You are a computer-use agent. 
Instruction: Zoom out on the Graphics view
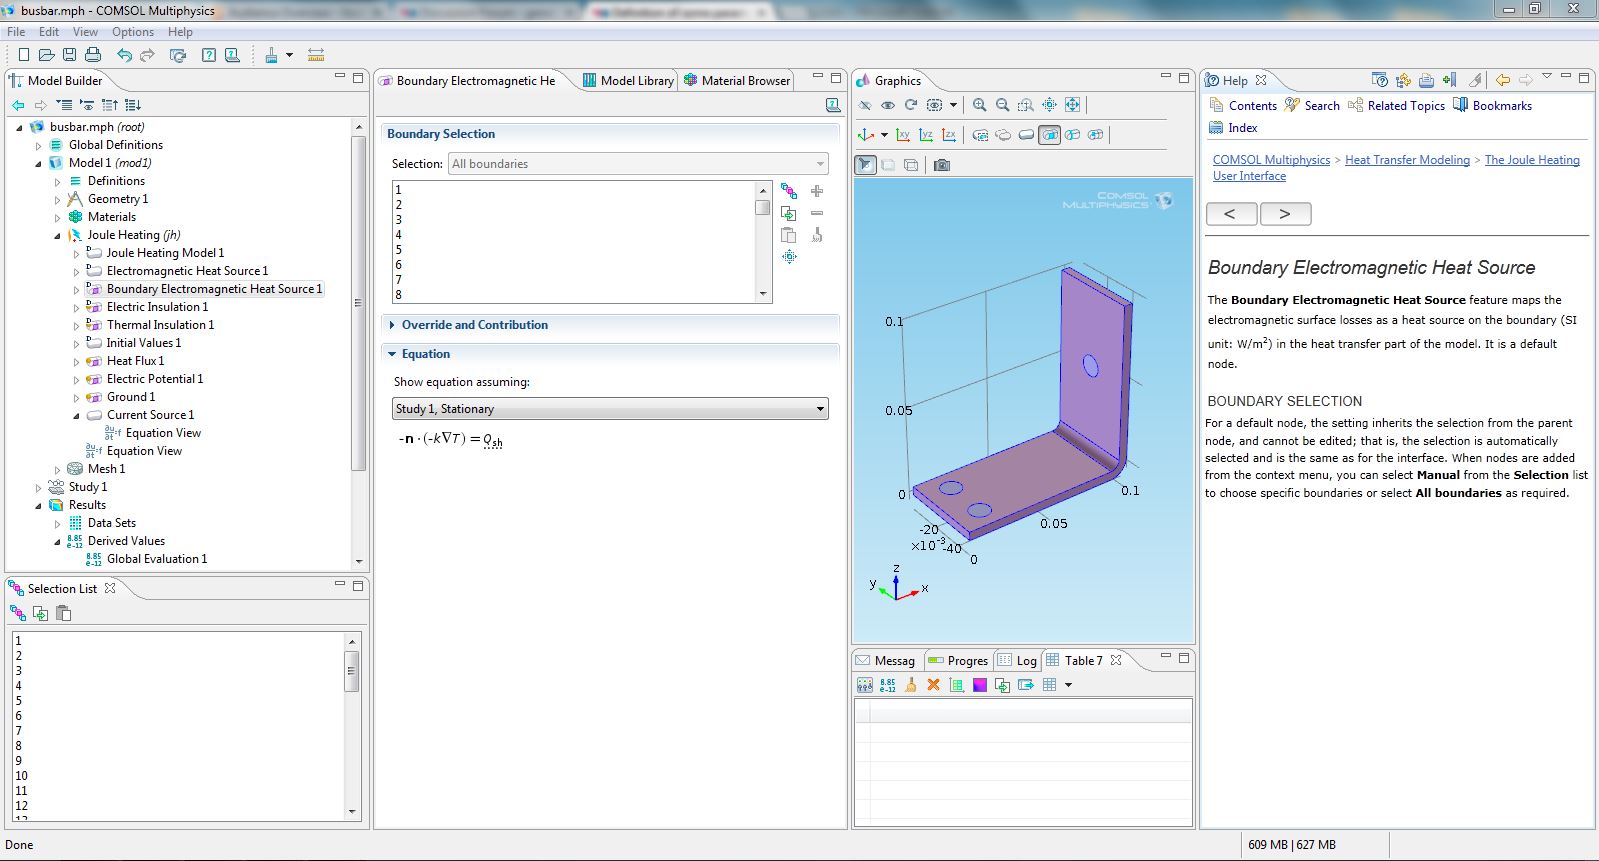[1003, 105]
